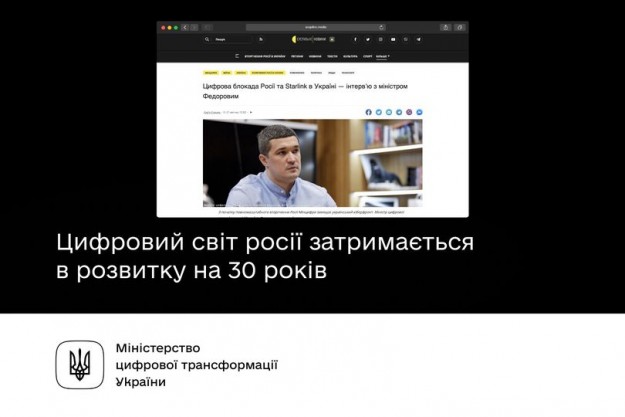Click the Safari address bar field
Viewport: 625px width, 417px height.
312,27
